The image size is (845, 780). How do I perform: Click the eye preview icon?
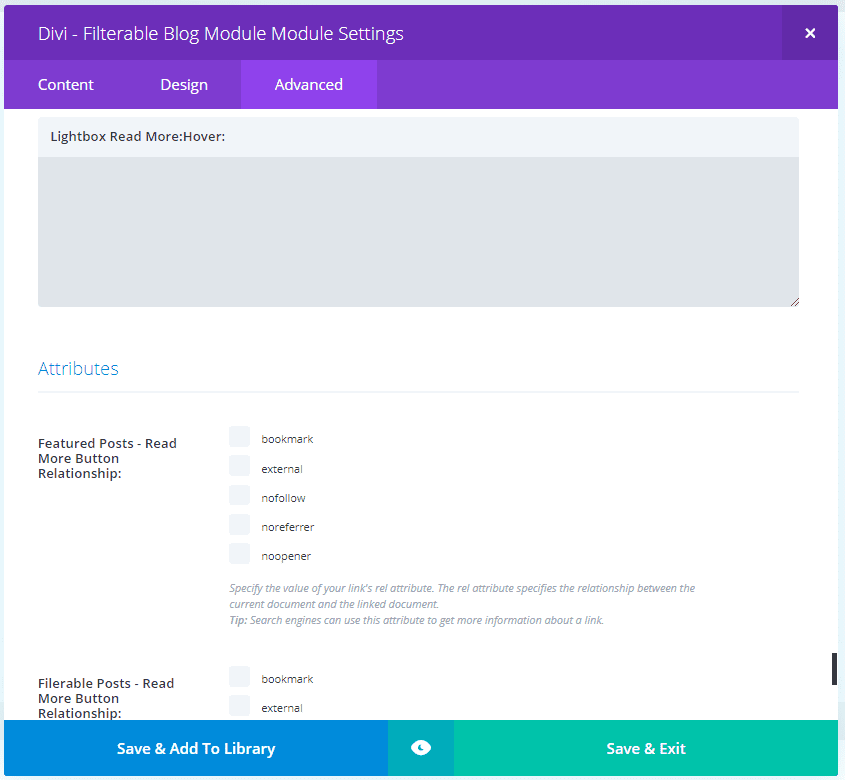click(421, 748)
